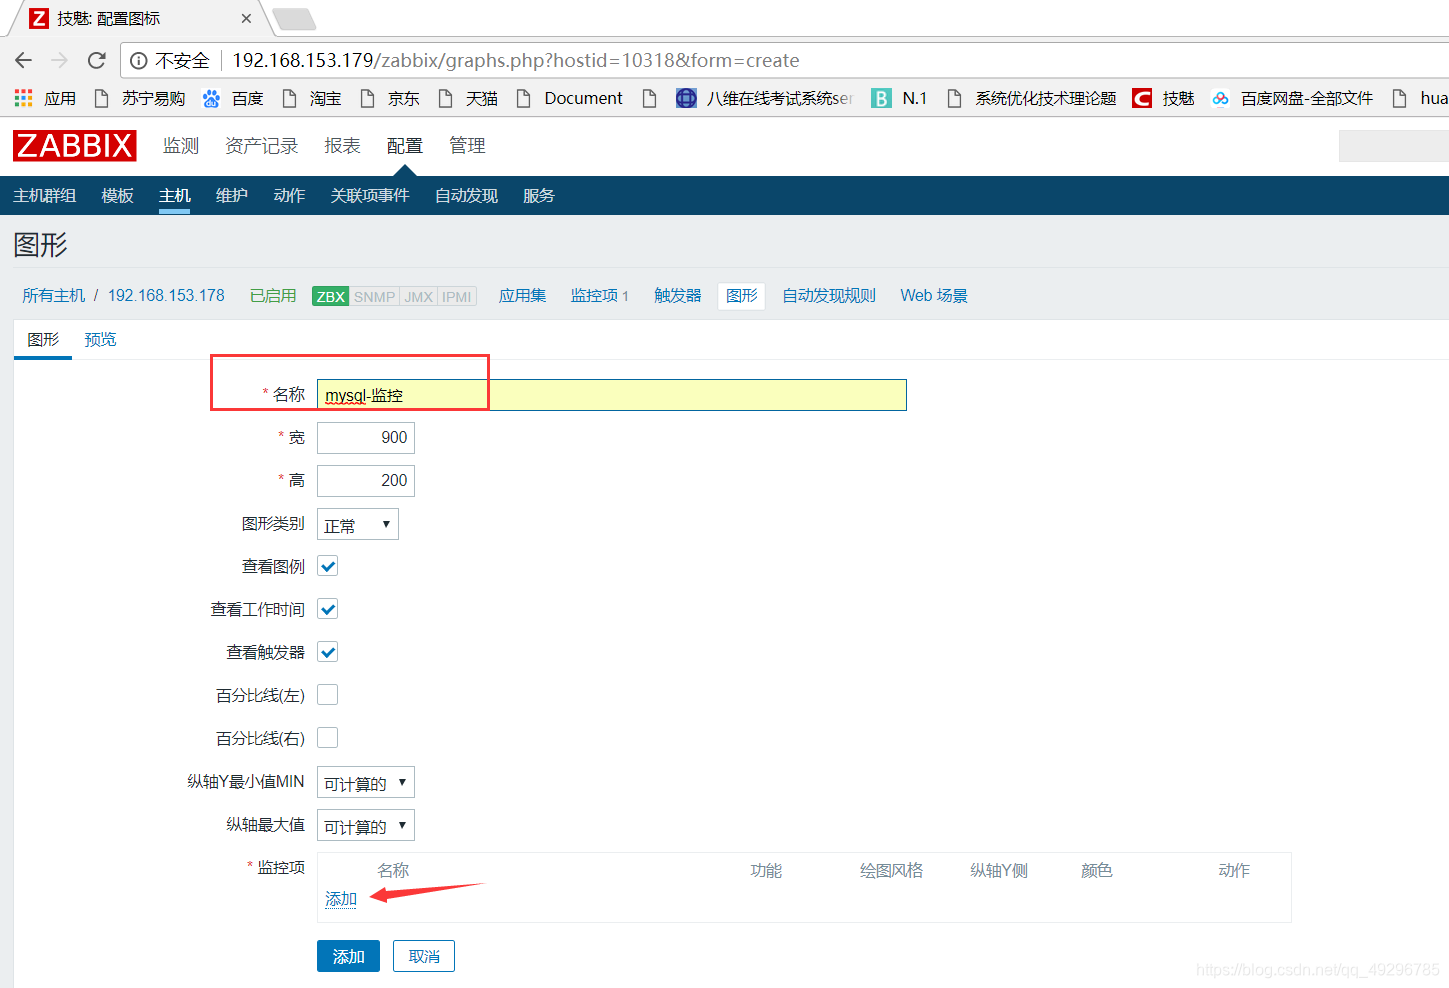The height and width of the screenshot is (988, 1449).
Task: Click the blue 添加 submit button
Action: coord(348,956)
